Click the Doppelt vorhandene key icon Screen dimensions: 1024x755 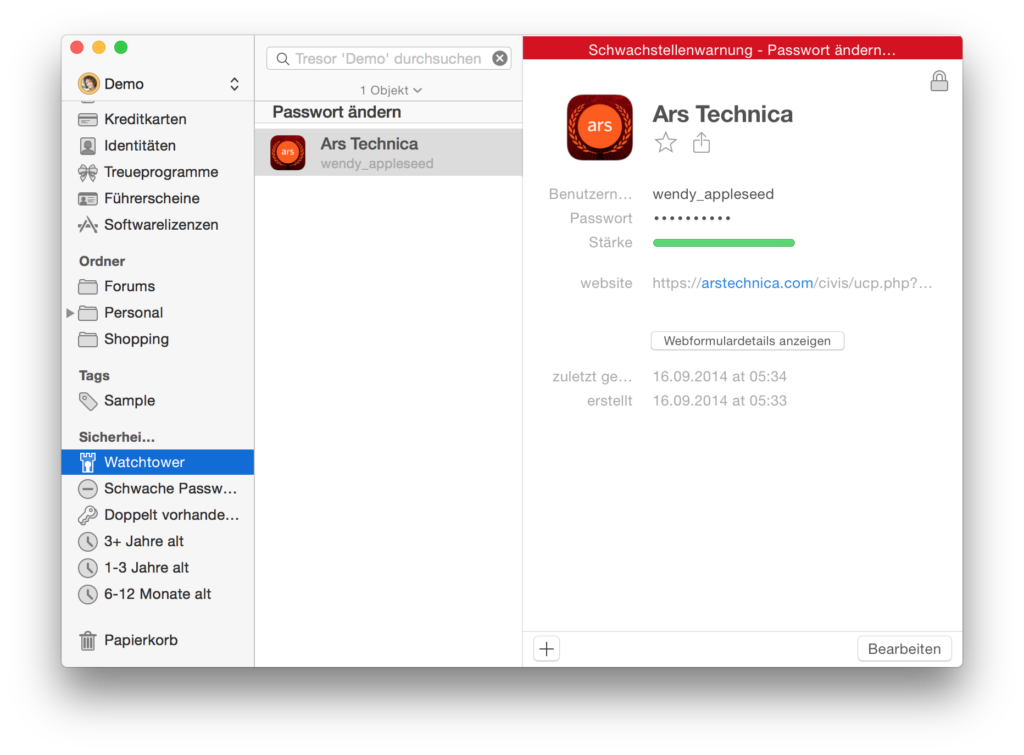[x=88, y=515]
